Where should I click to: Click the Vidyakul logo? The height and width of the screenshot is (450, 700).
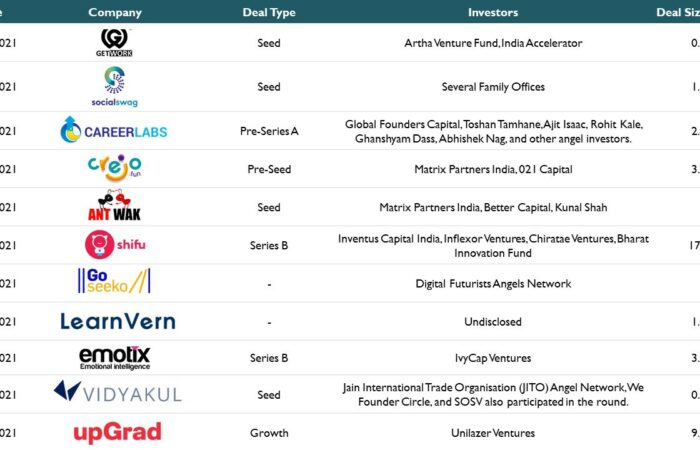pyautogui.click(x=117, y=392)
